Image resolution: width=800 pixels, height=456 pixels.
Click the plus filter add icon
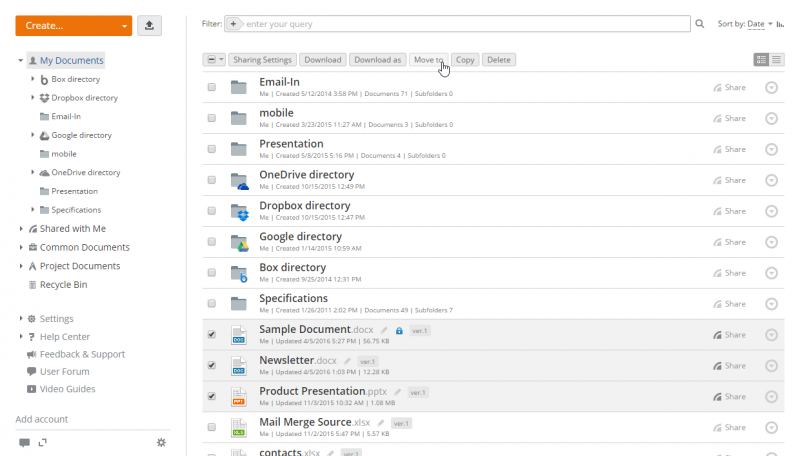point(233,24)
